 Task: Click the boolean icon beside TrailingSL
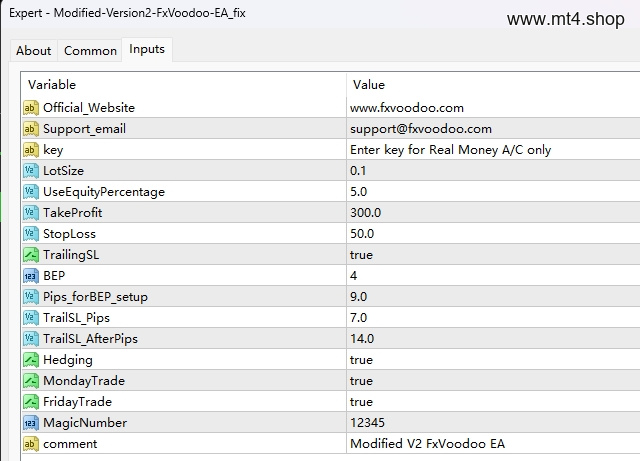(x=31, y=255)
